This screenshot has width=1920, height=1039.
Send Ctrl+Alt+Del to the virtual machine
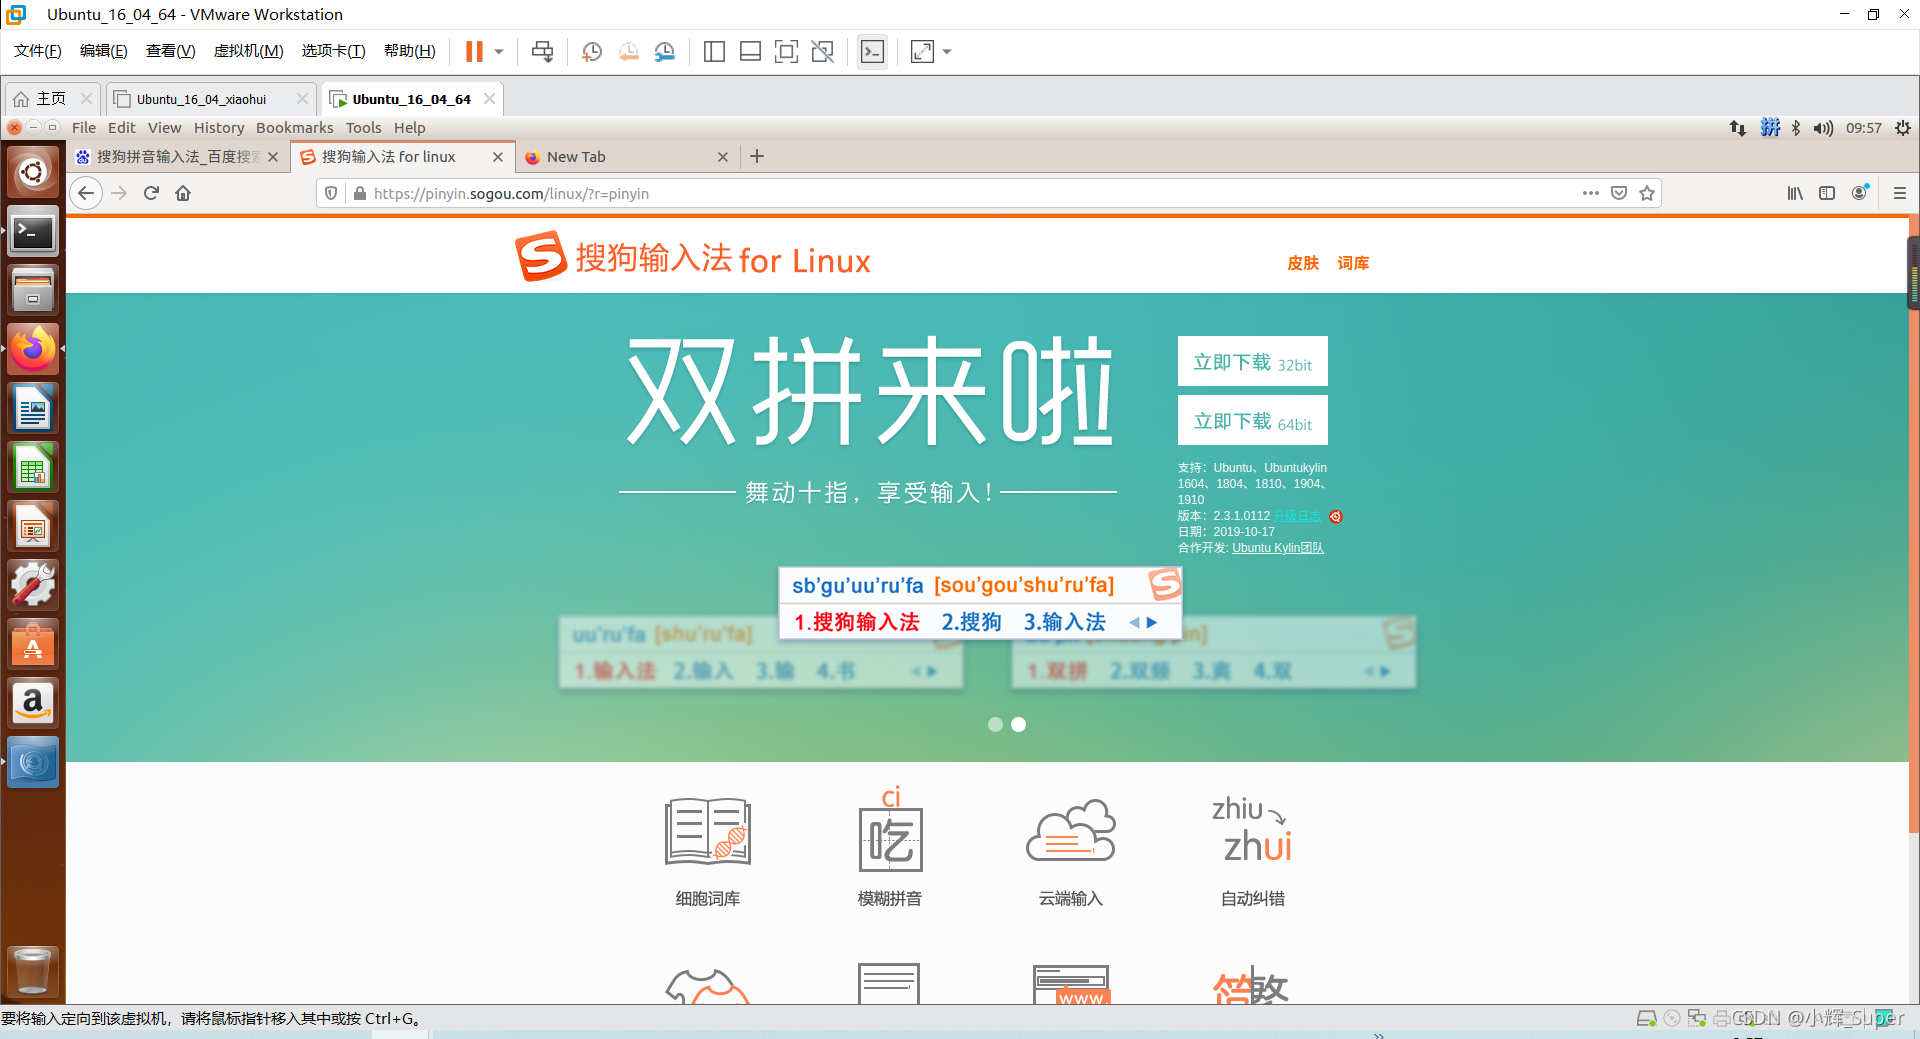pos(543,51)
